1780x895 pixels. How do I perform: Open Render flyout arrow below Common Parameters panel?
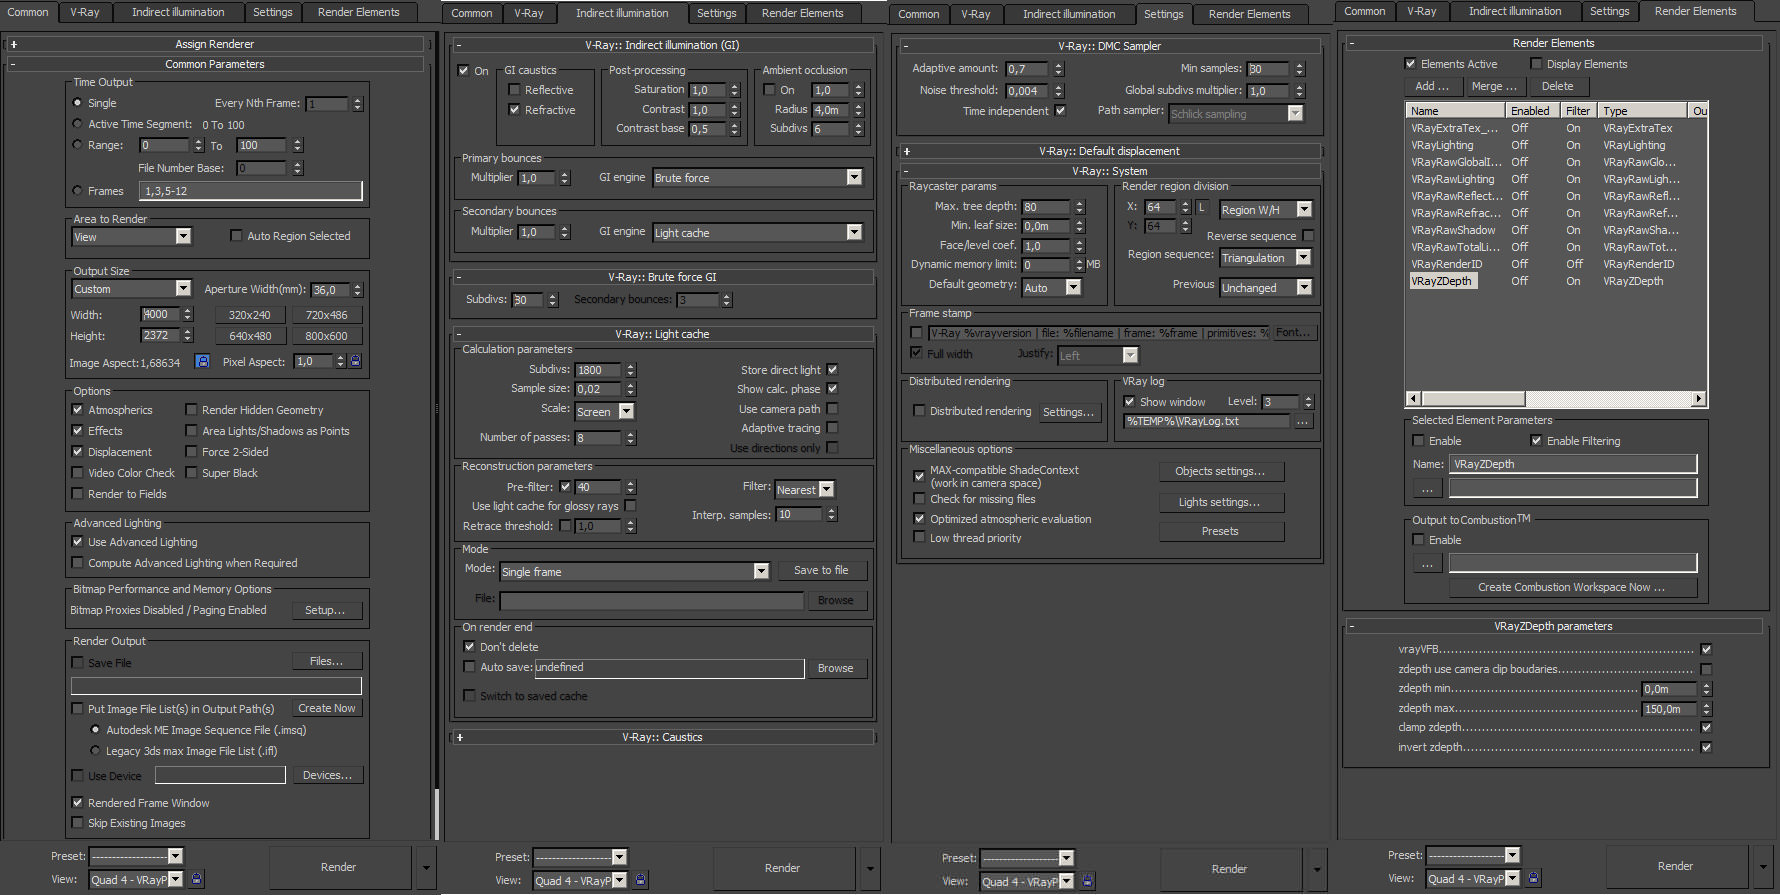[427, 867]
